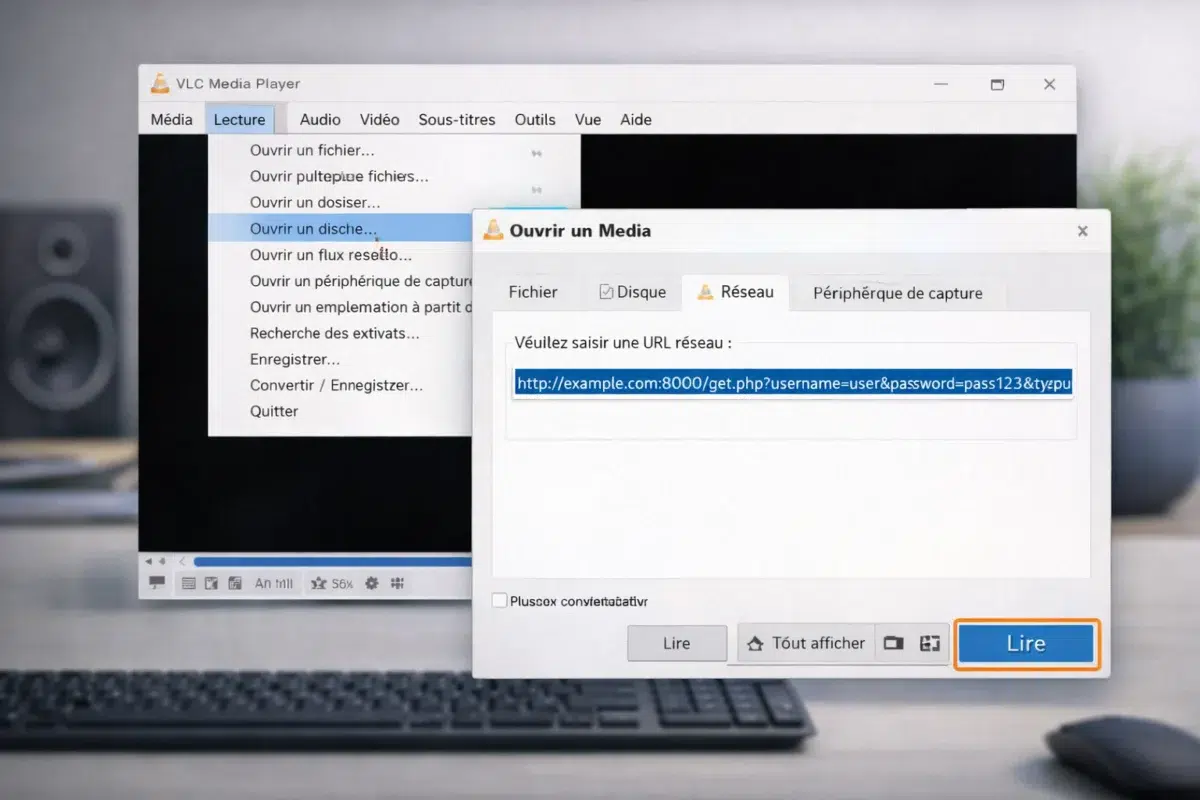Screen dimensions: 1200x800
Task: Click the playlist icon in the status bar
Action: (x=188, y=583)
